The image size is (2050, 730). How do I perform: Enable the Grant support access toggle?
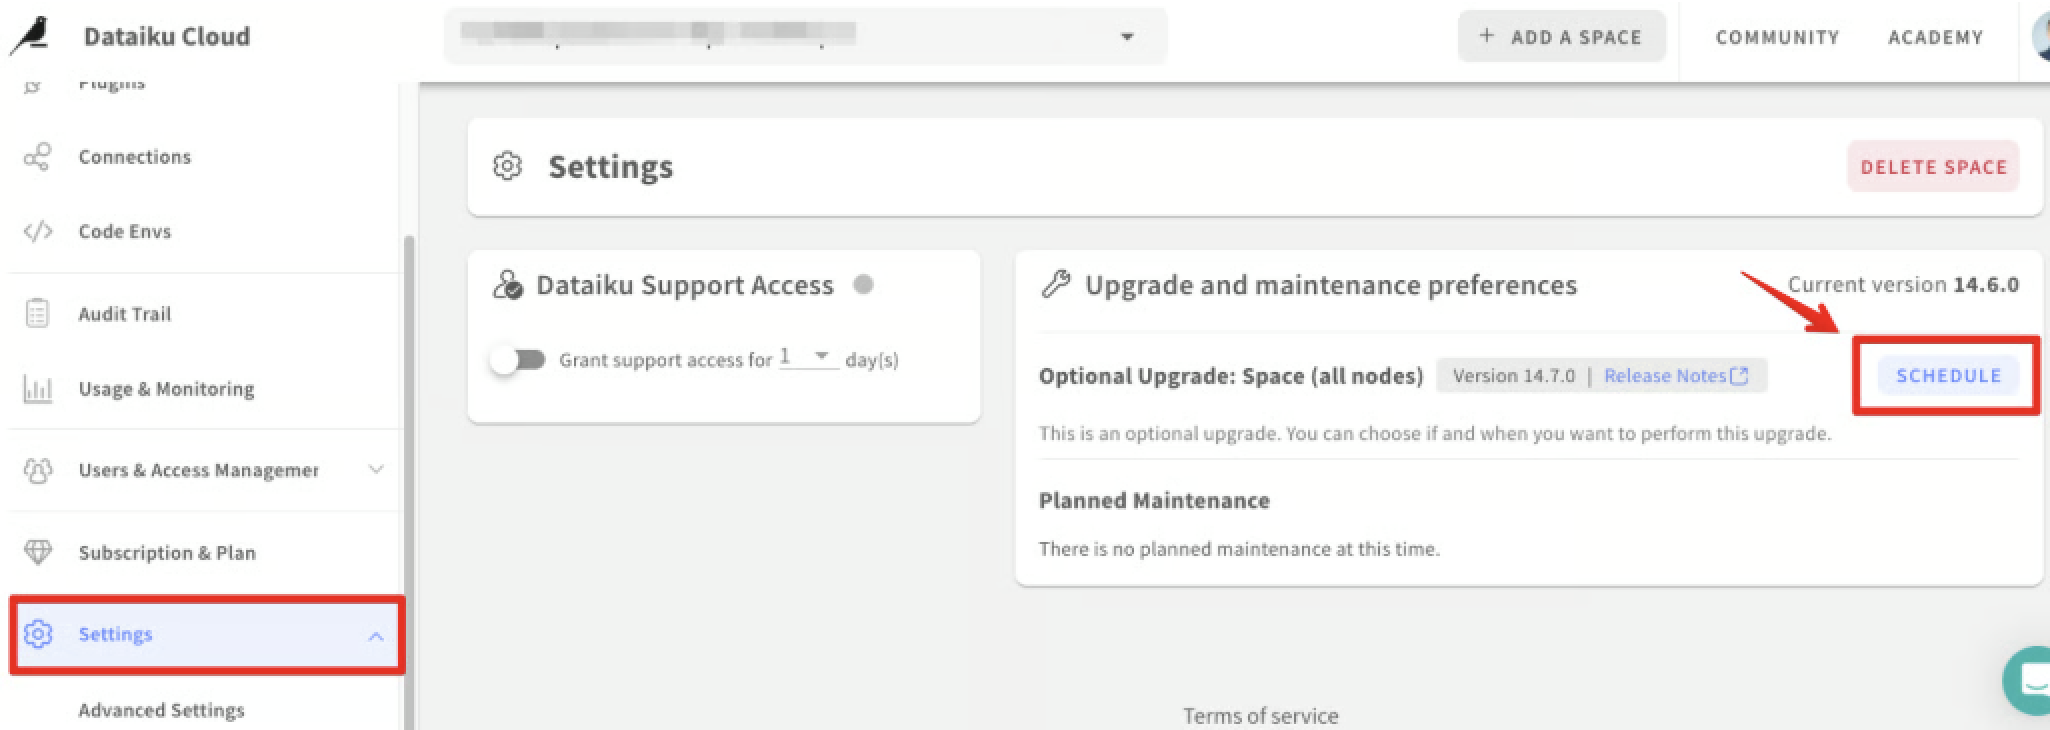(518, 360)
